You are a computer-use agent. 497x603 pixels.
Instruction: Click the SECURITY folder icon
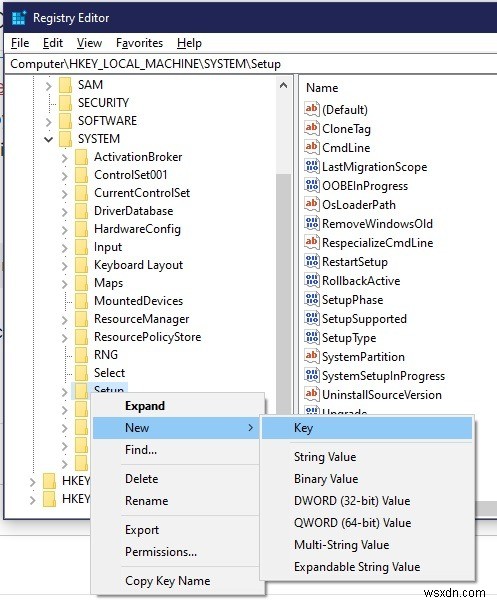(x=66, y=103)
